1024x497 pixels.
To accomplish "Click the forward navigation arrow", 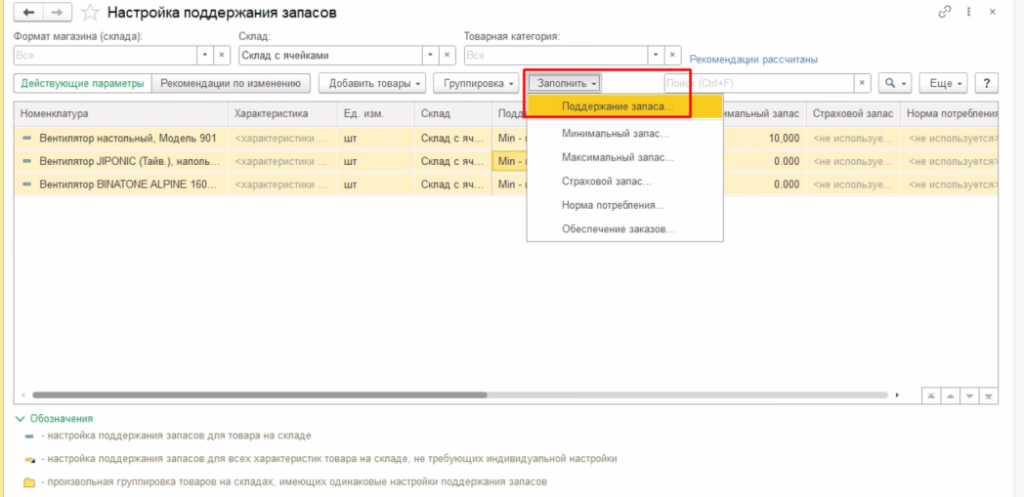I will tap(55, 13).
